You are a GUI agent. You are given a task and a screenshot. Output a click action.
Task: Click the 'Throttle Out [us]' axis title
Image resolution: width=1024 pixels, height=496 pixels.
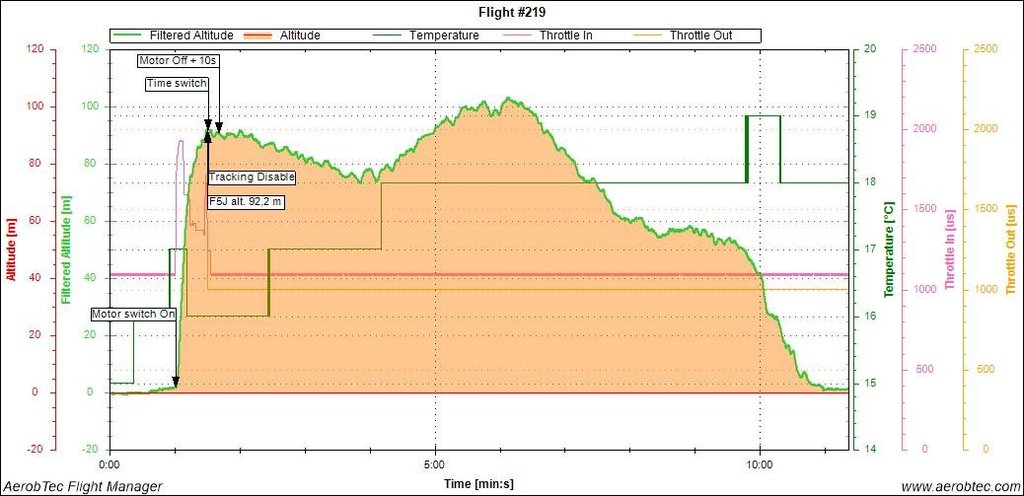(1012, 248)
